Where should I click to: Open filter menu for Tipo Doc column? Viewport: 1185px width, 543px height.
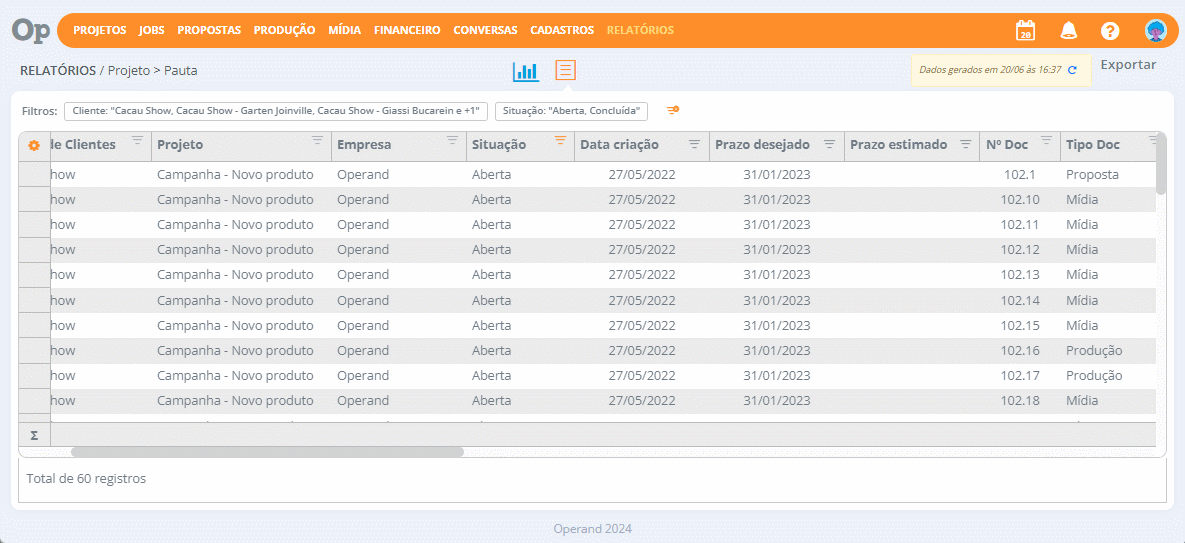1153,140
